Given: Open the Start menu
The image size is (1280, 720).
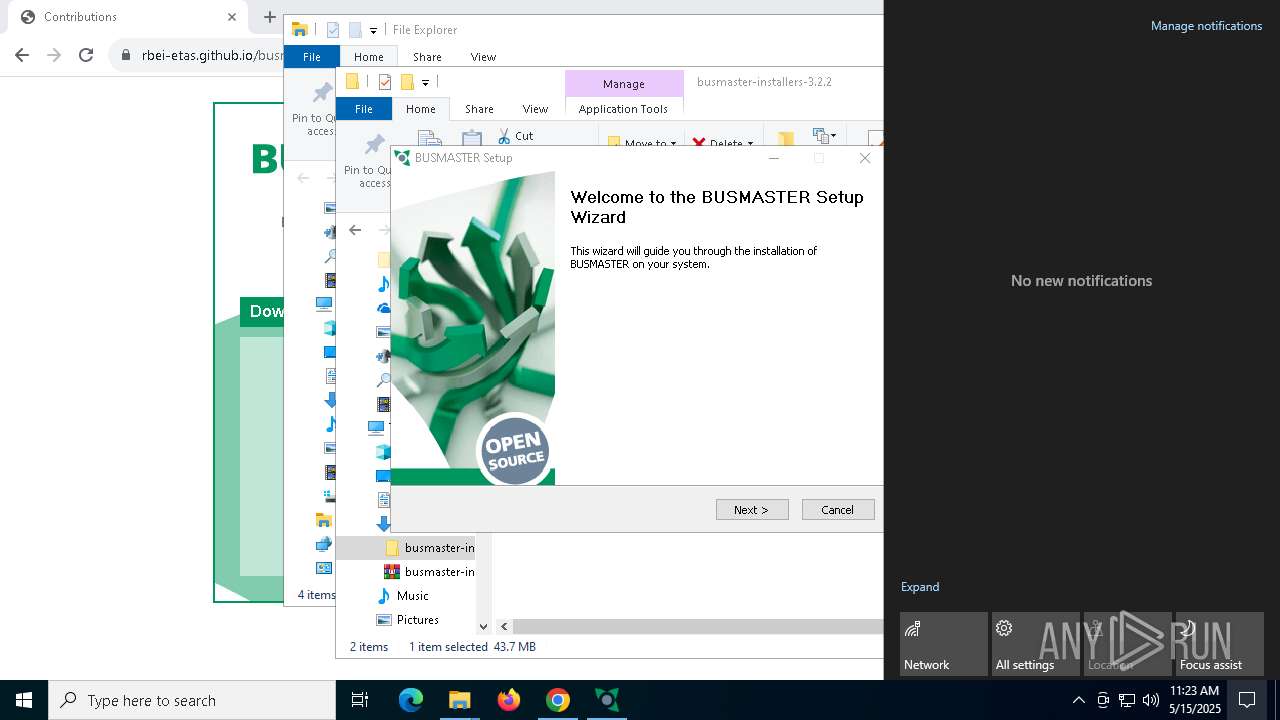Looking at the screenshot, I should click(x=24, y=700).
